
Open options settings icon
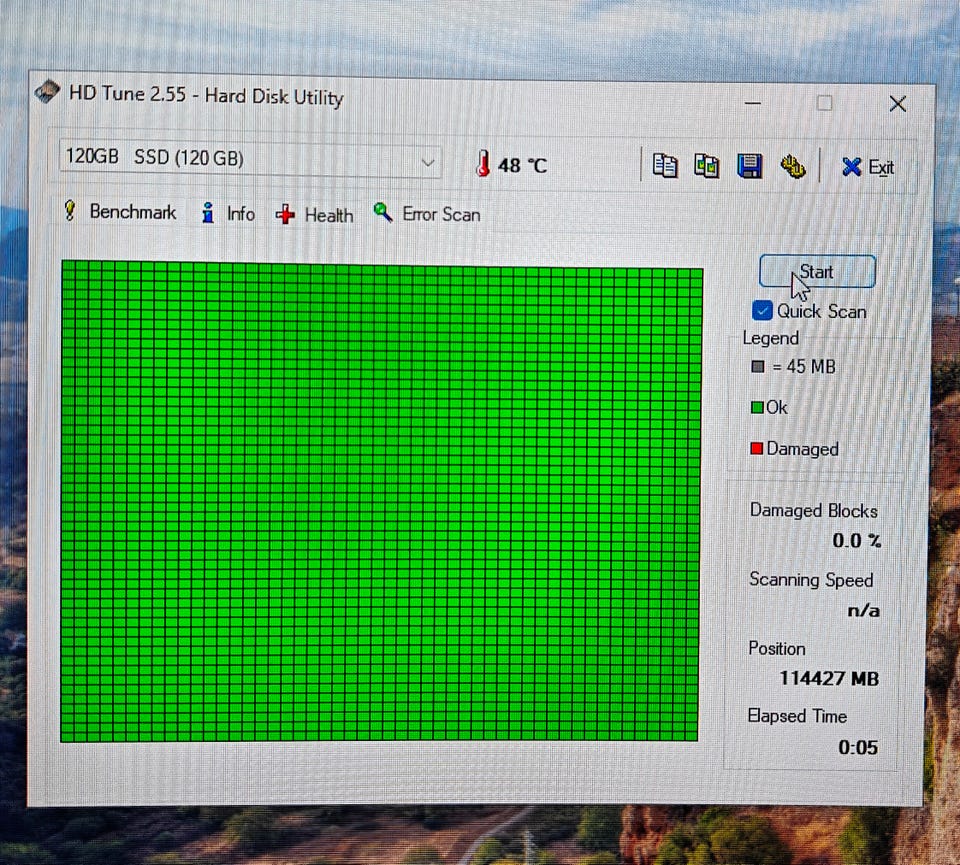tap(793, 167)
